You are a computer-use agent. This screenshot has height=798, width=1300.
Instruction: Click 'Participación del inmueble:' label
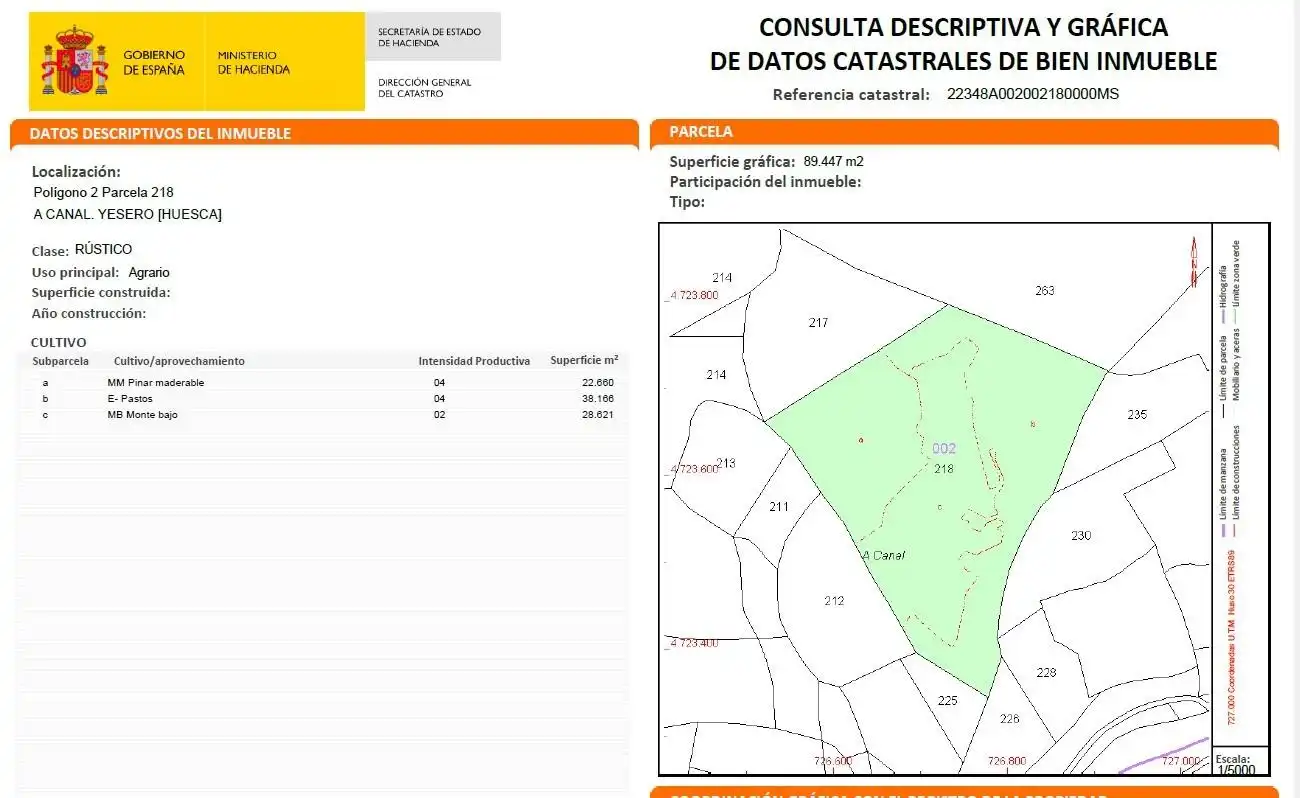765,181
